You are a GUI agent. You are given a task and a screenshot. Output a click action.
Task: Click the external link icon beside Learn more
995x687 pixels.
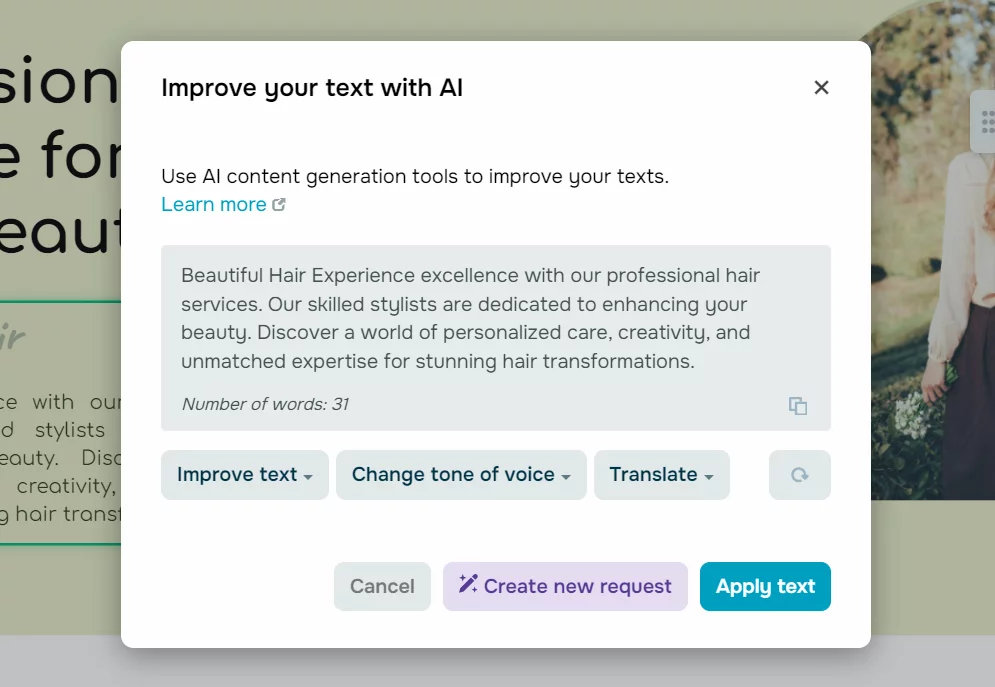pos(279,205)
